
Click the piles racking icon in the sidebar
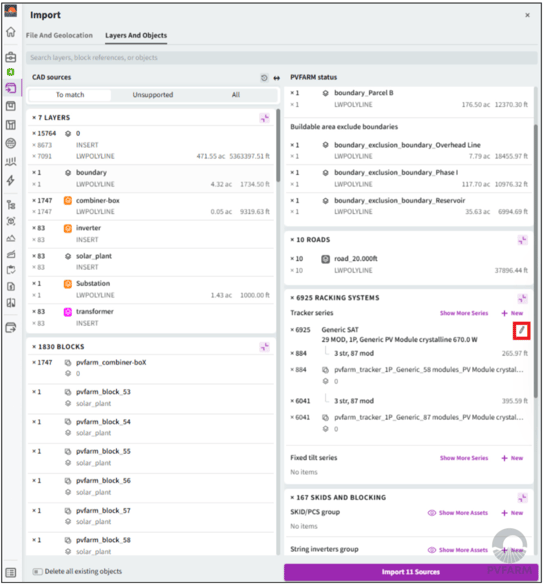coord(11,162)
